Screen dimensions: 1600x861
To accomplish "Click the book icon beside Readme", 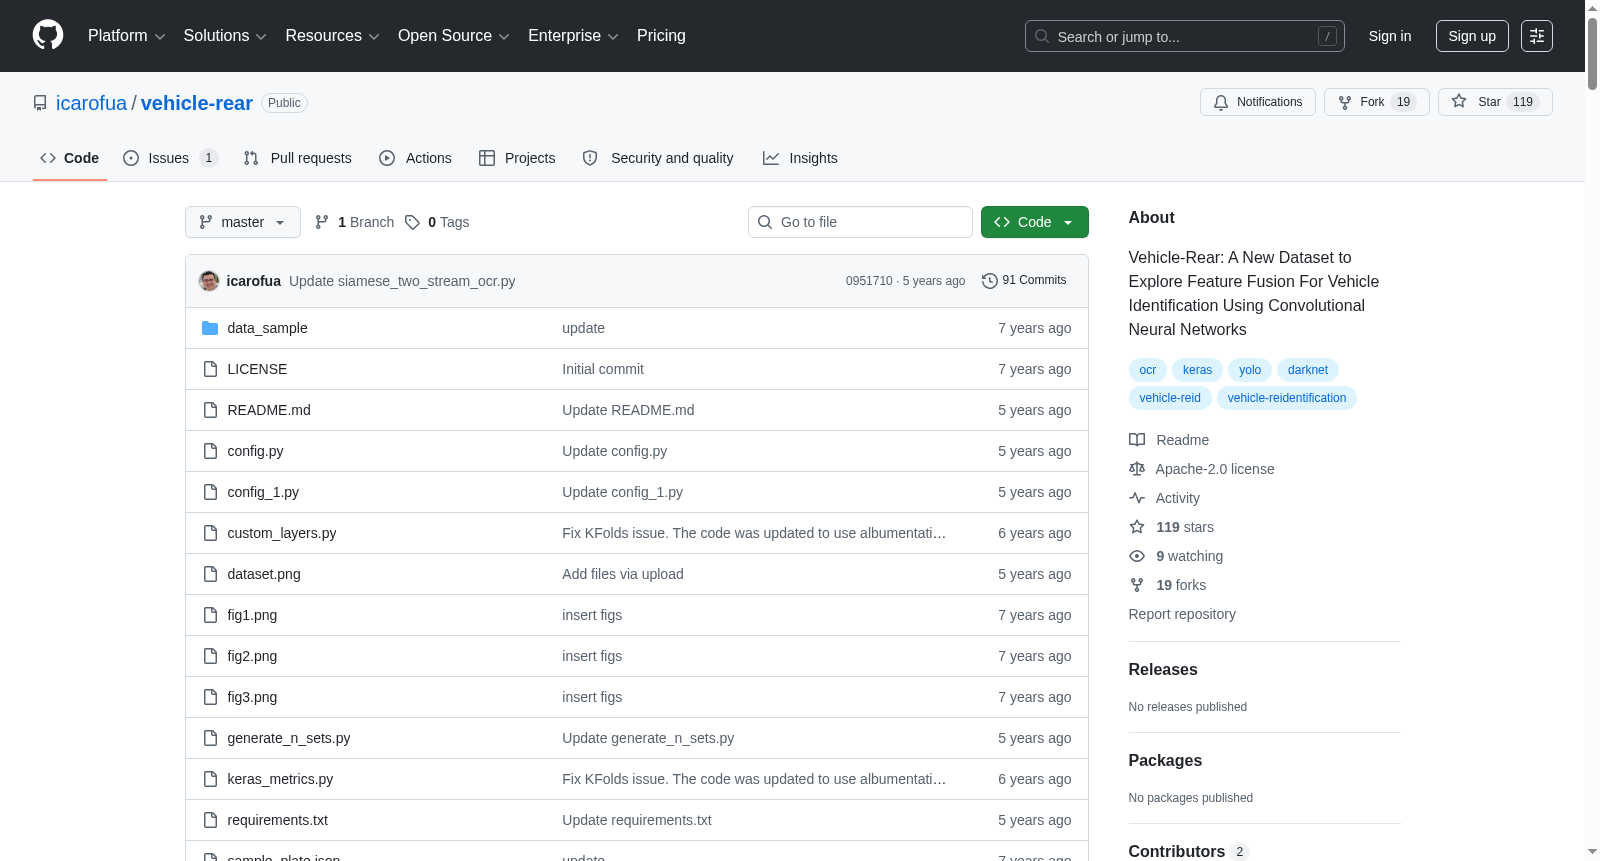I will tap(1137, 440).
